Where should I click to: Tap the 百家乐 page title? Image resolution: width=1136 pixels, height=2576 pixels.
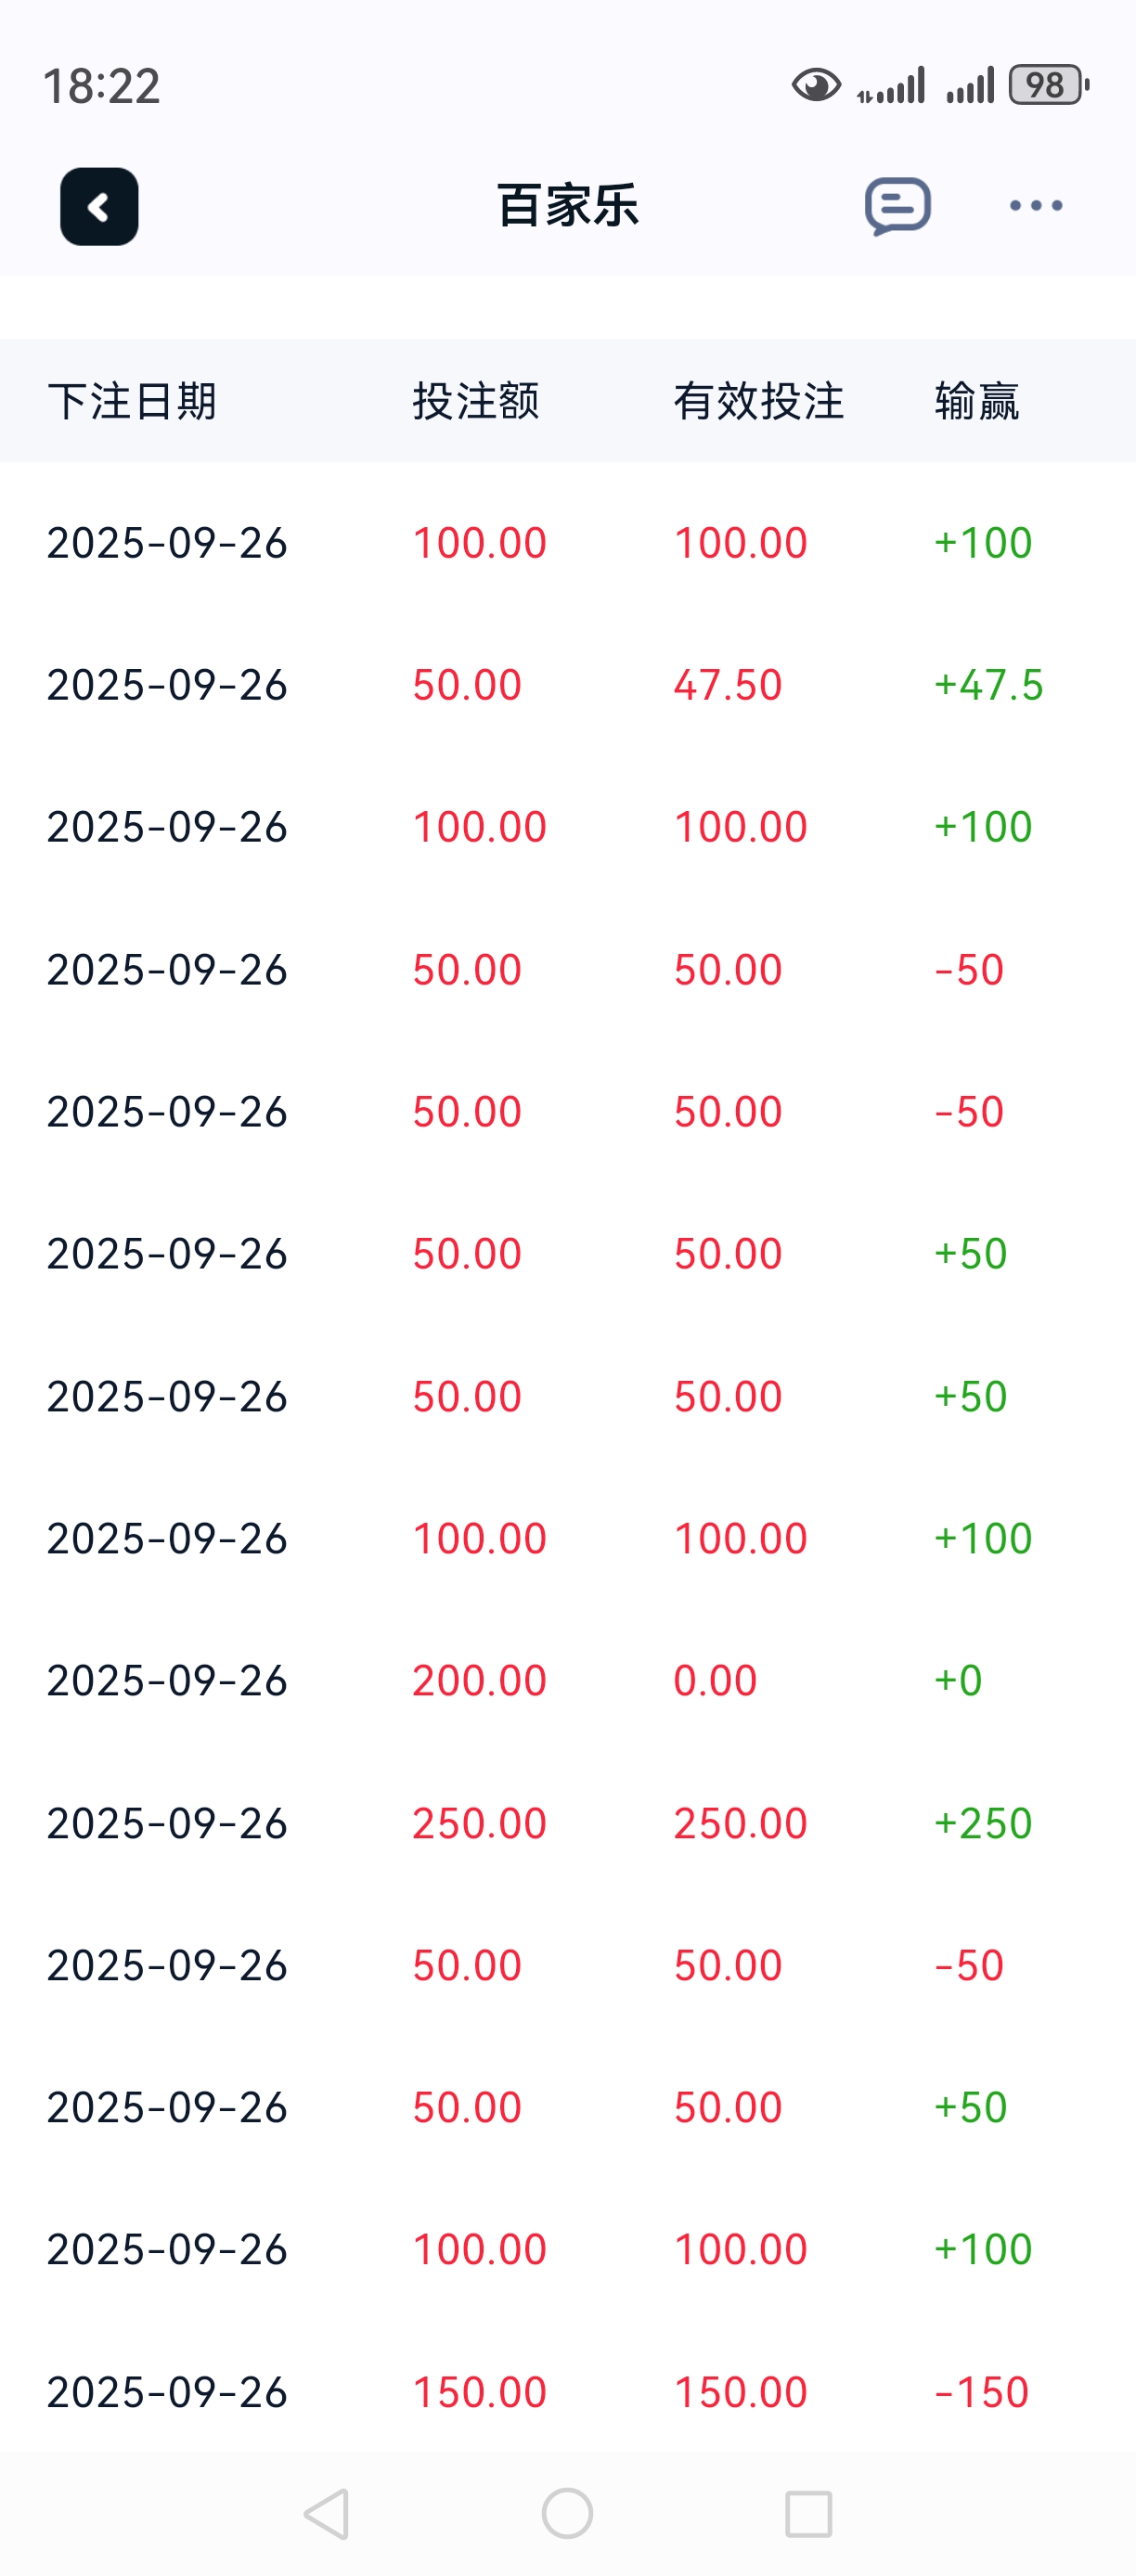click(568, 206)
